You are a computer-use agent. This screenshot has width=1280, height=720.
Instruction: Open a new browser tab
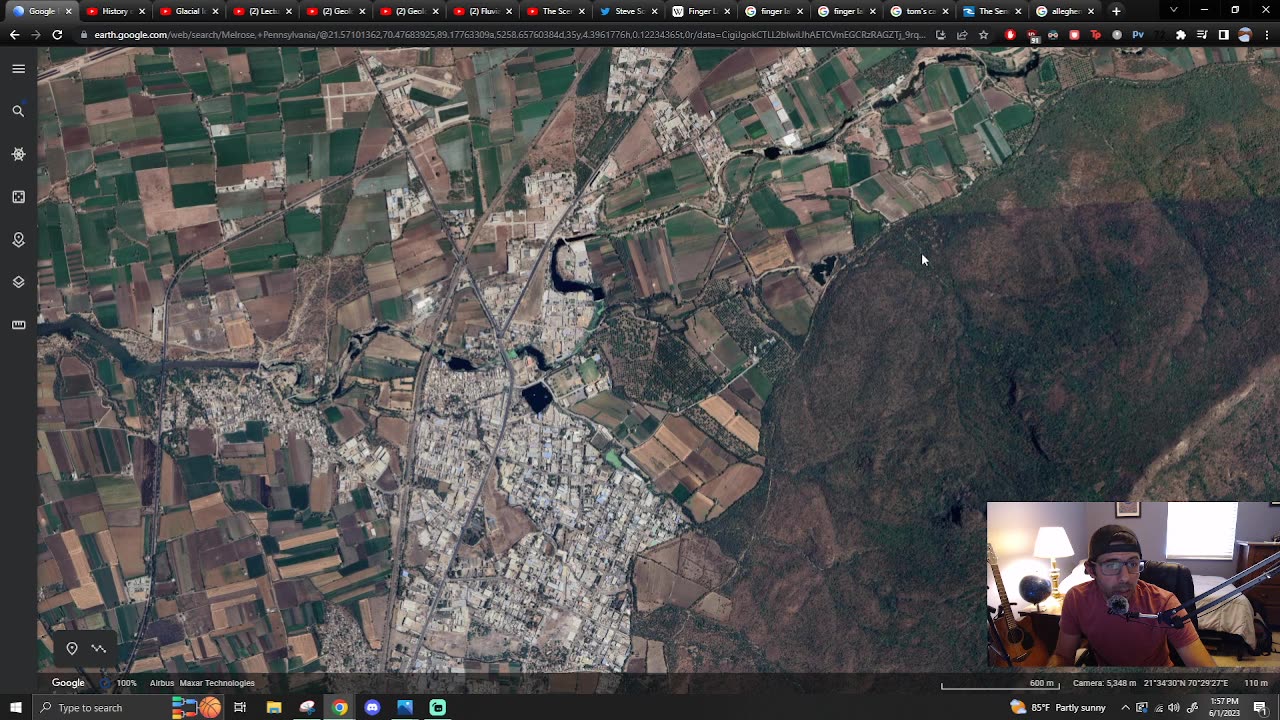pos(1116,11)
